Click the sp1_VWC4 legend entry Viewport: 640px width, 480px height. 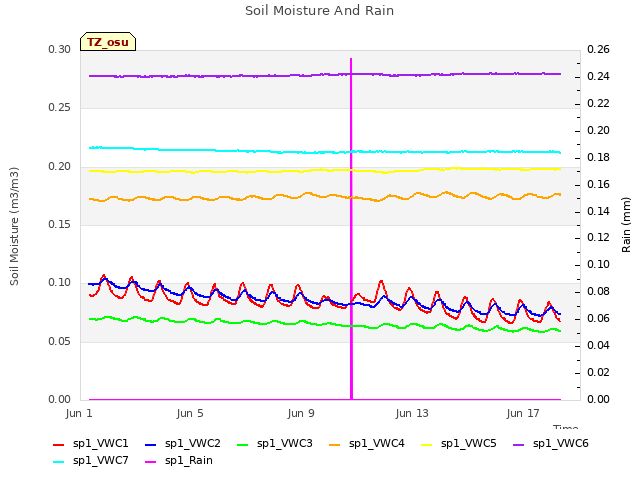(367, 444)
